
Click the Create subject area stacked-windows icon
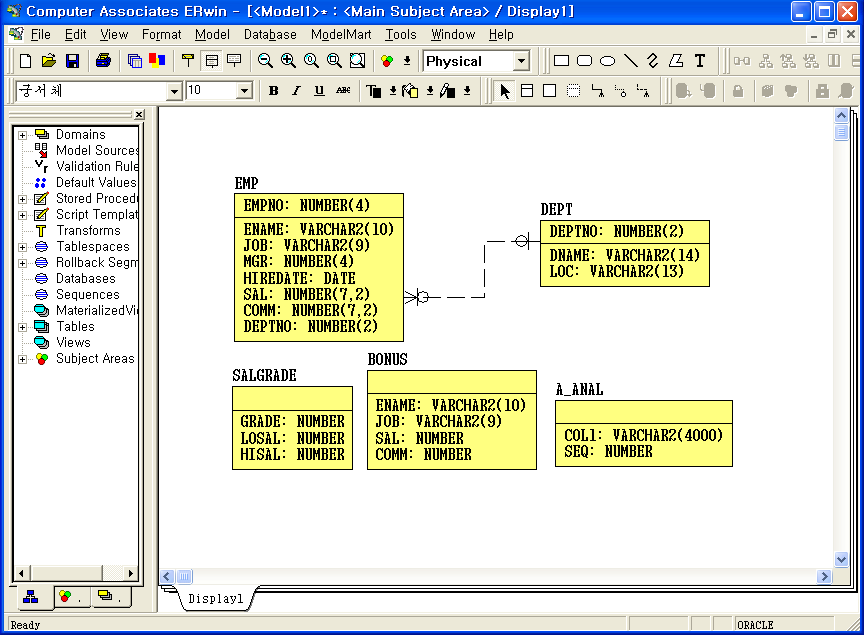(x=134, y=61)
